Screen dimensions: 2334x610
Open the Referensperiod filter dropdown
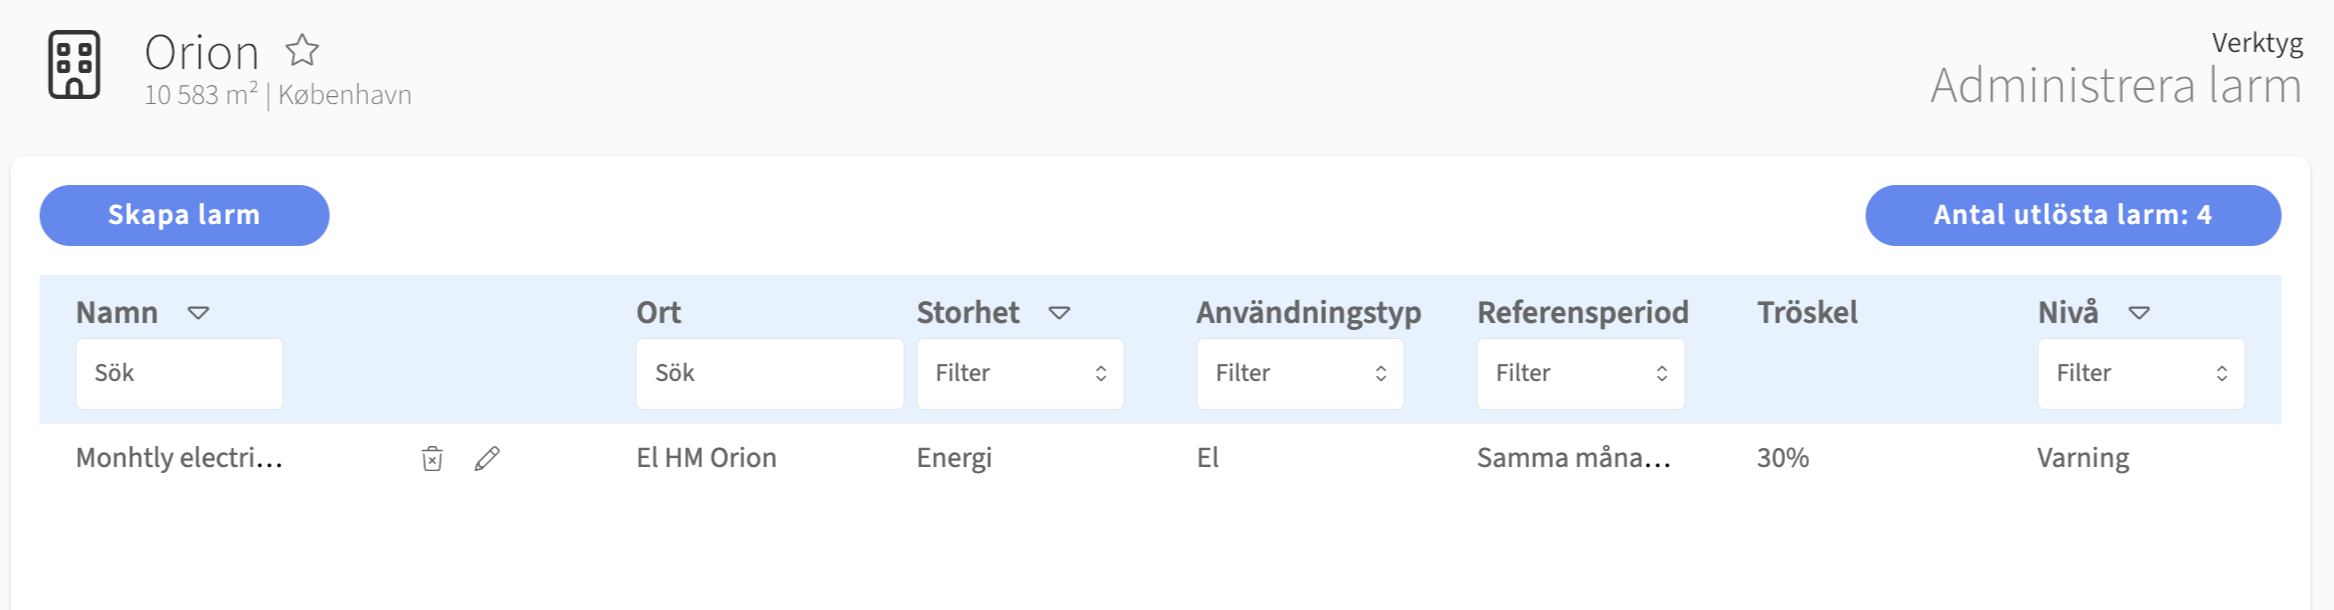1581,373
